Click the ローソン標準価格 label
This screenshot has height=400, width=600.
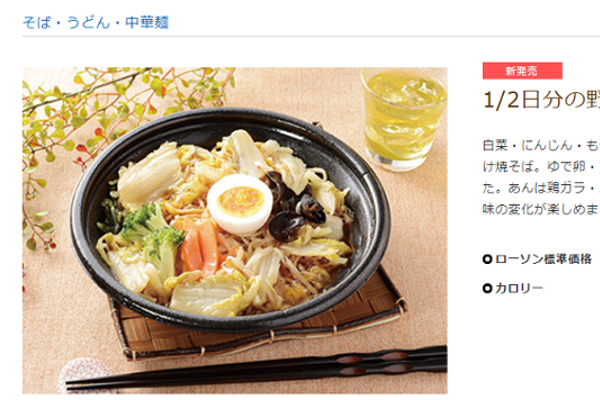point(543,259)
